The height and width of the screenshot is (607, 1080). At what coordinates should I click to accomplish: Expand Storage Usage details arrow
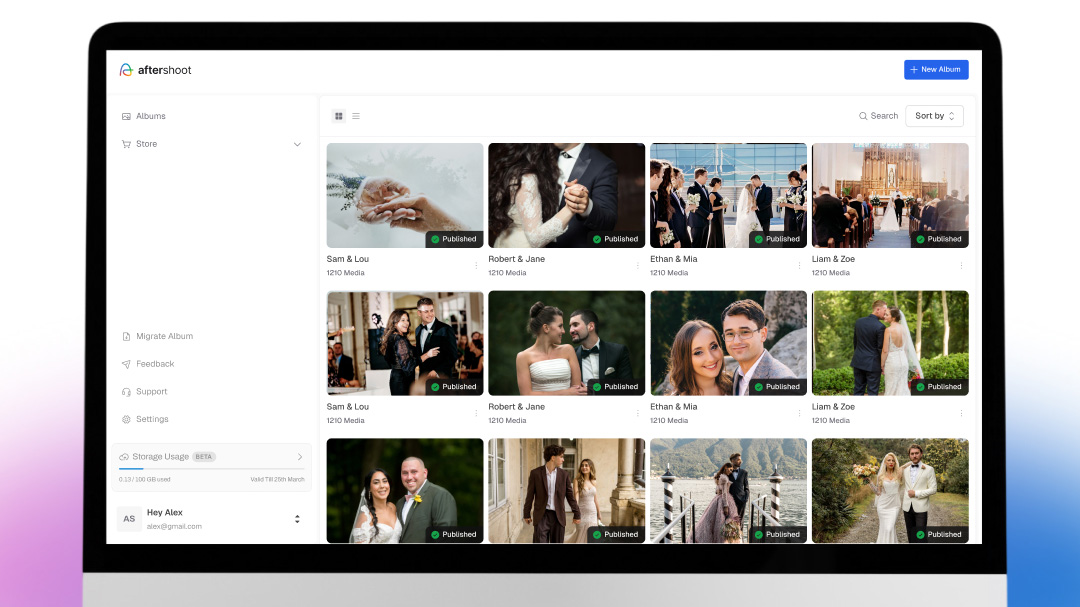tap(300, 457)
